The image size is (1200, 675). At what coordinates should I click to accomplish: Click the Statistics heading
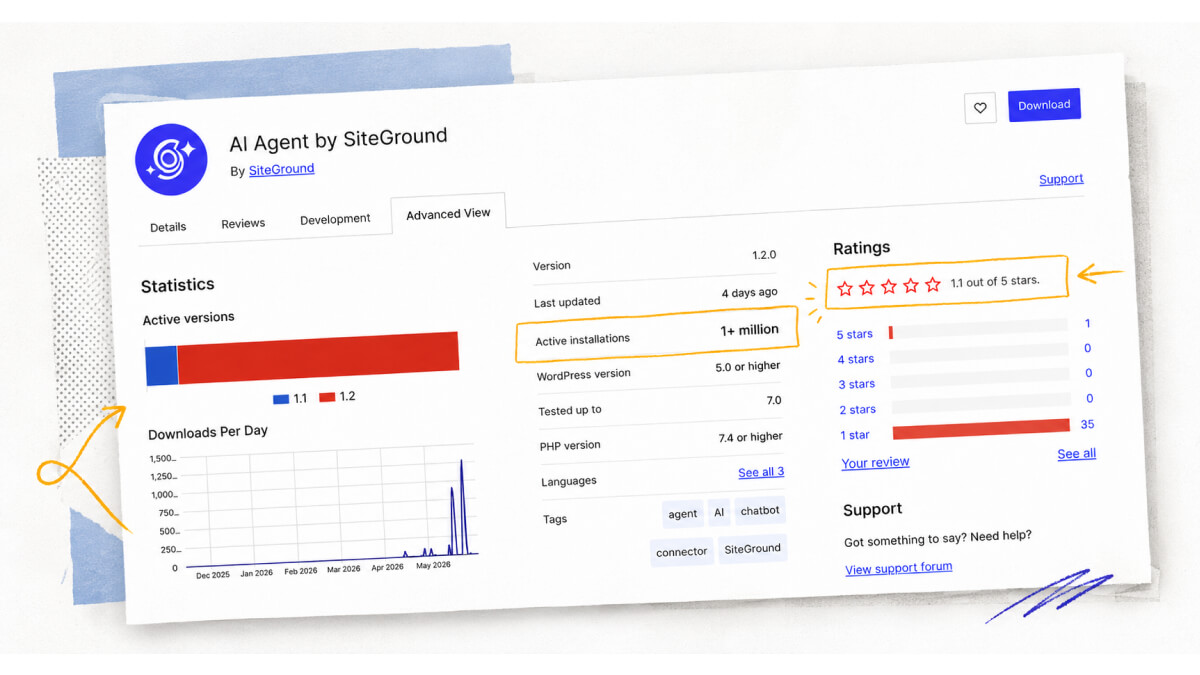click(178, 285)
